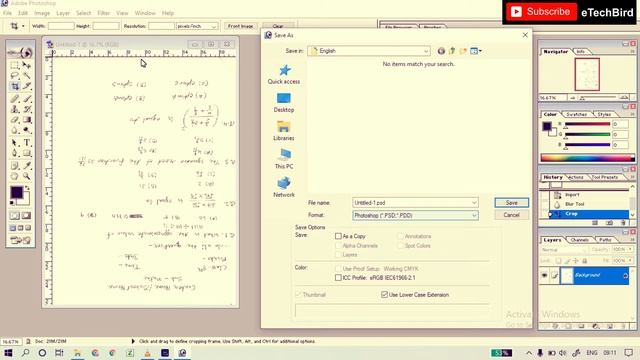This screenshot has height=360, width=640.
Task: Click the Go Back icon in Save As
Action: tap(441, 51)
